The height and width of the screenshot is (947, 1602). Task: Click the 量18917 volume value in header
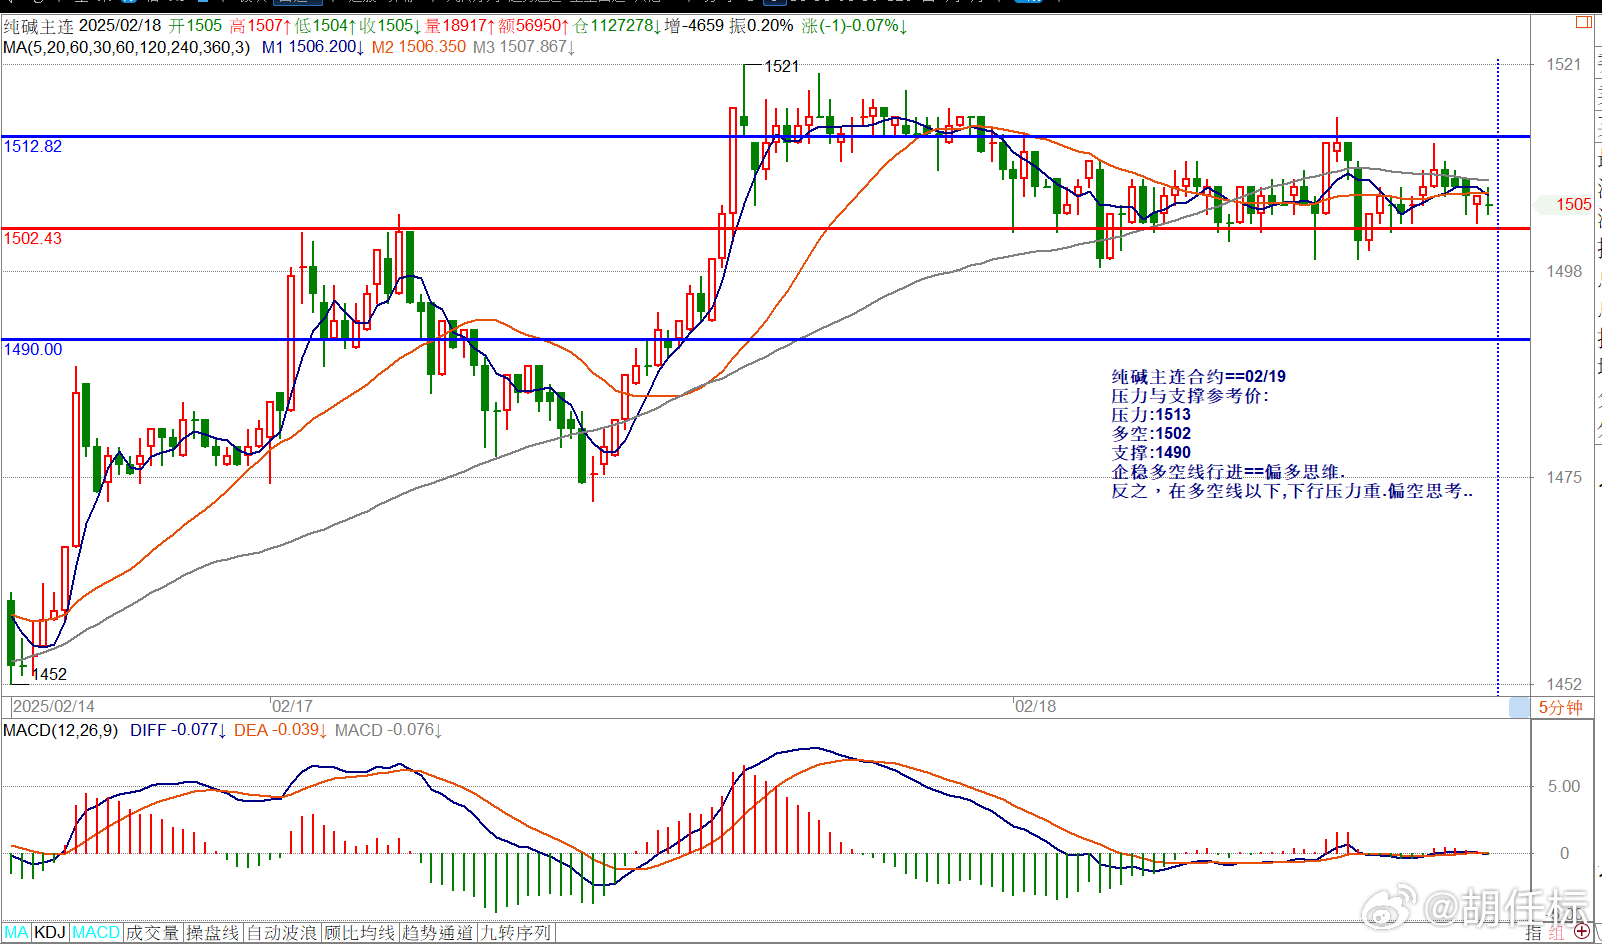[460, 26]
